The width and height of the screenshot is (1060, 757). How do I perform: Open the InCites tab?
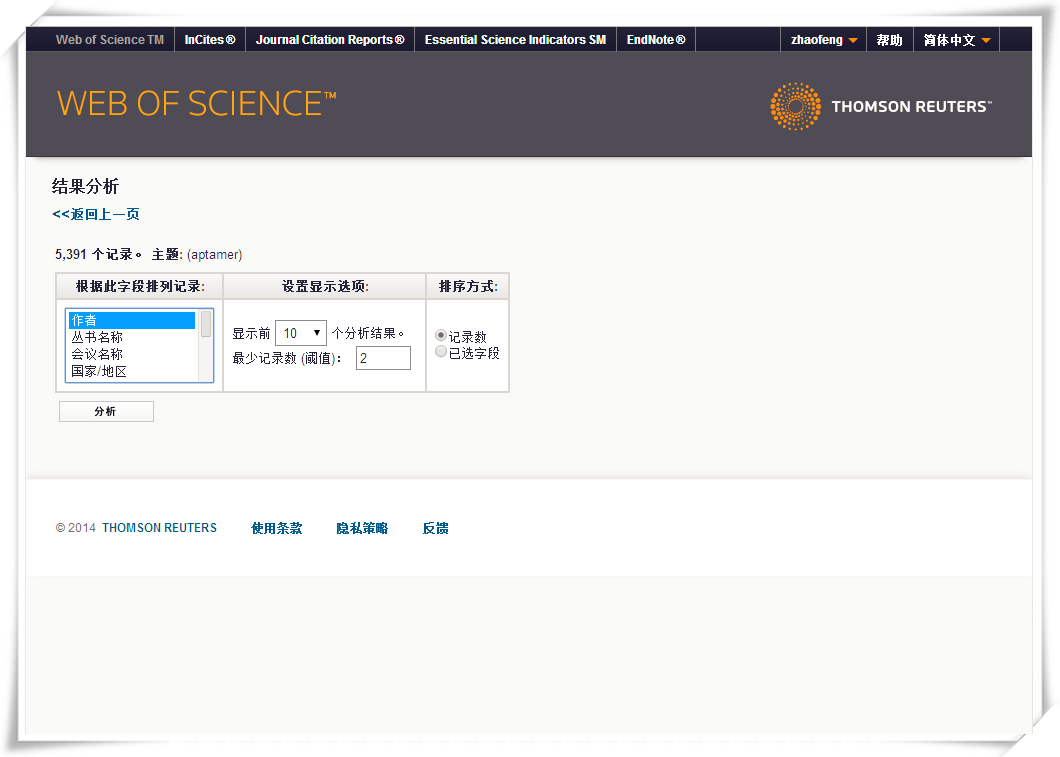[x=210, y=40]
